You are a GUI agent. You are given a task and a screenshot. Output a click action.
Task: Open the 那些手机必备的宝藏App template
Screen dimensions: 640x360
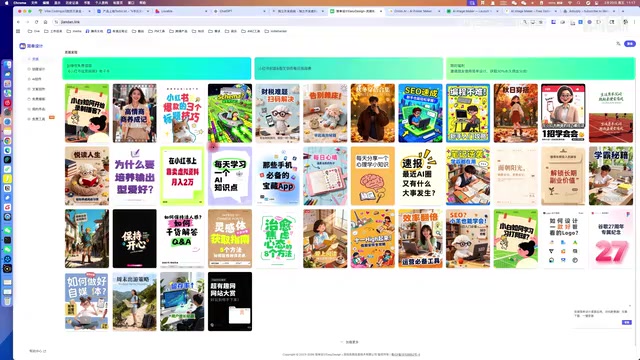click(278, 176)
